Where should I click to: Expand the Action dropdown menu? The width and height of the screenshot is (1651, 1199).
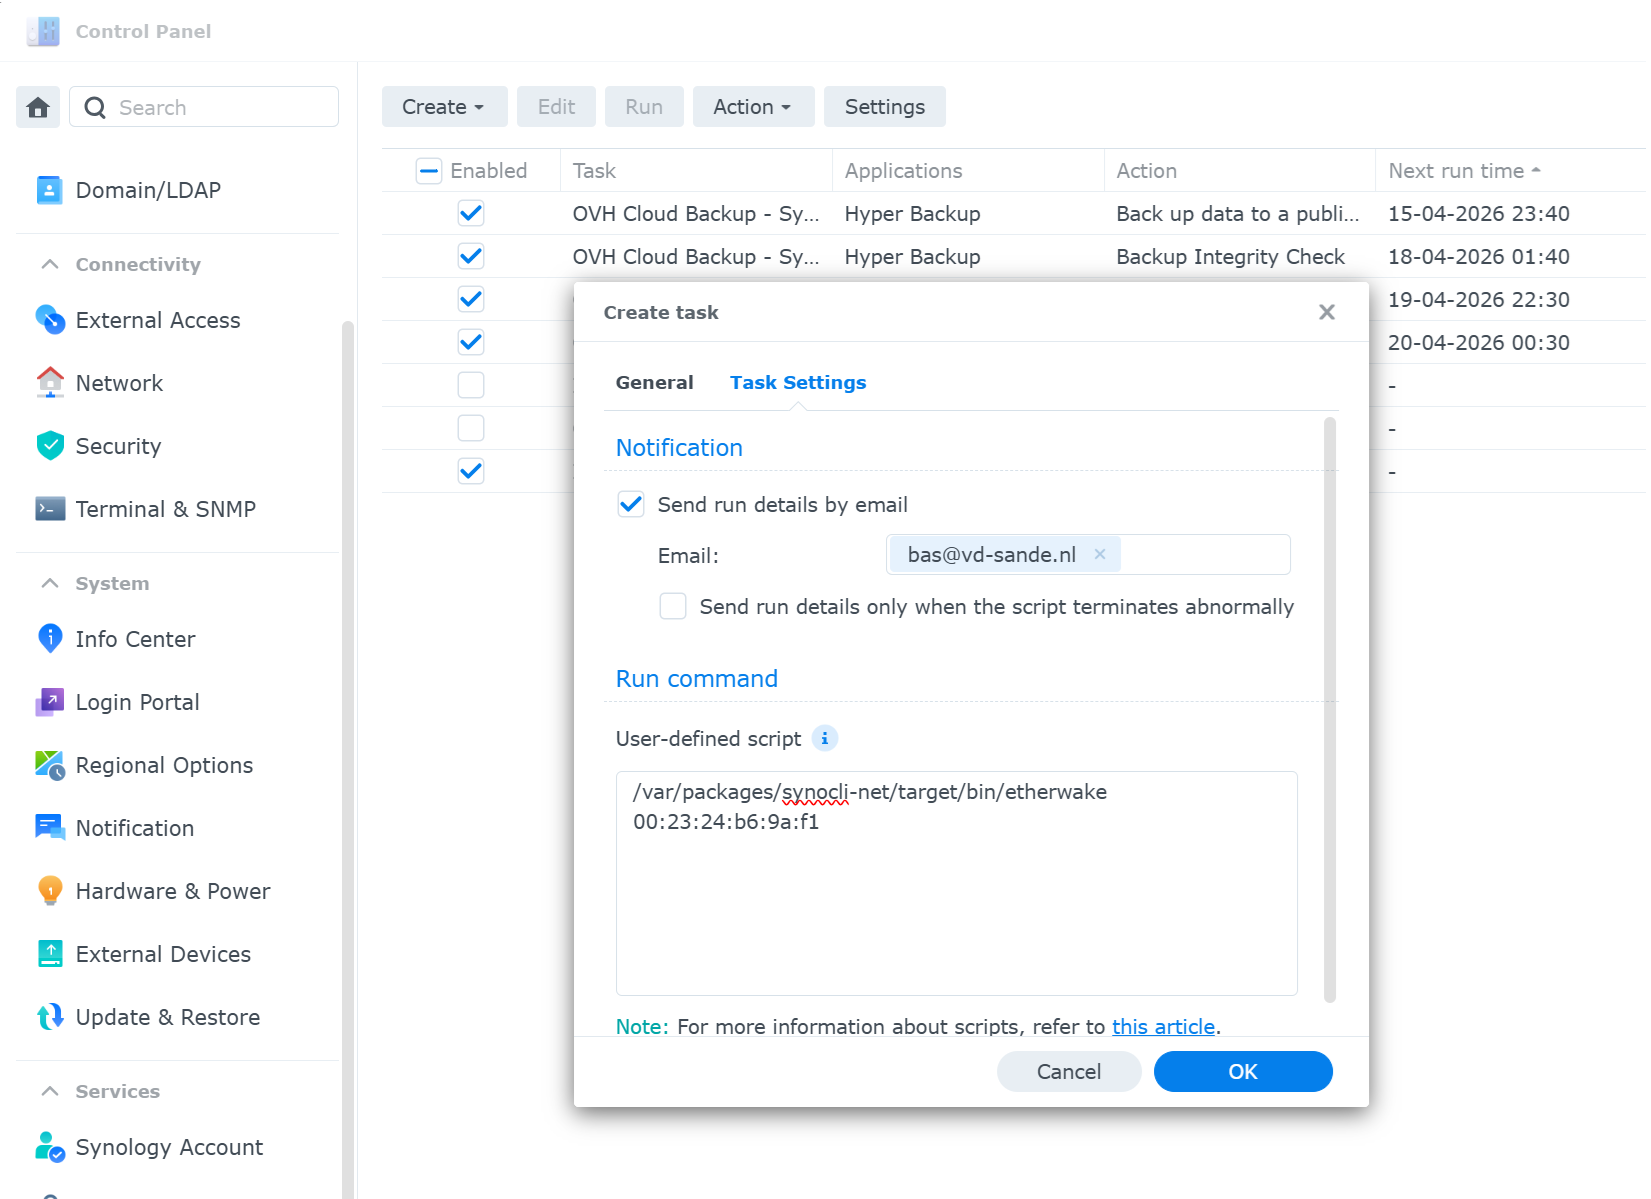(x=752, y=107)
